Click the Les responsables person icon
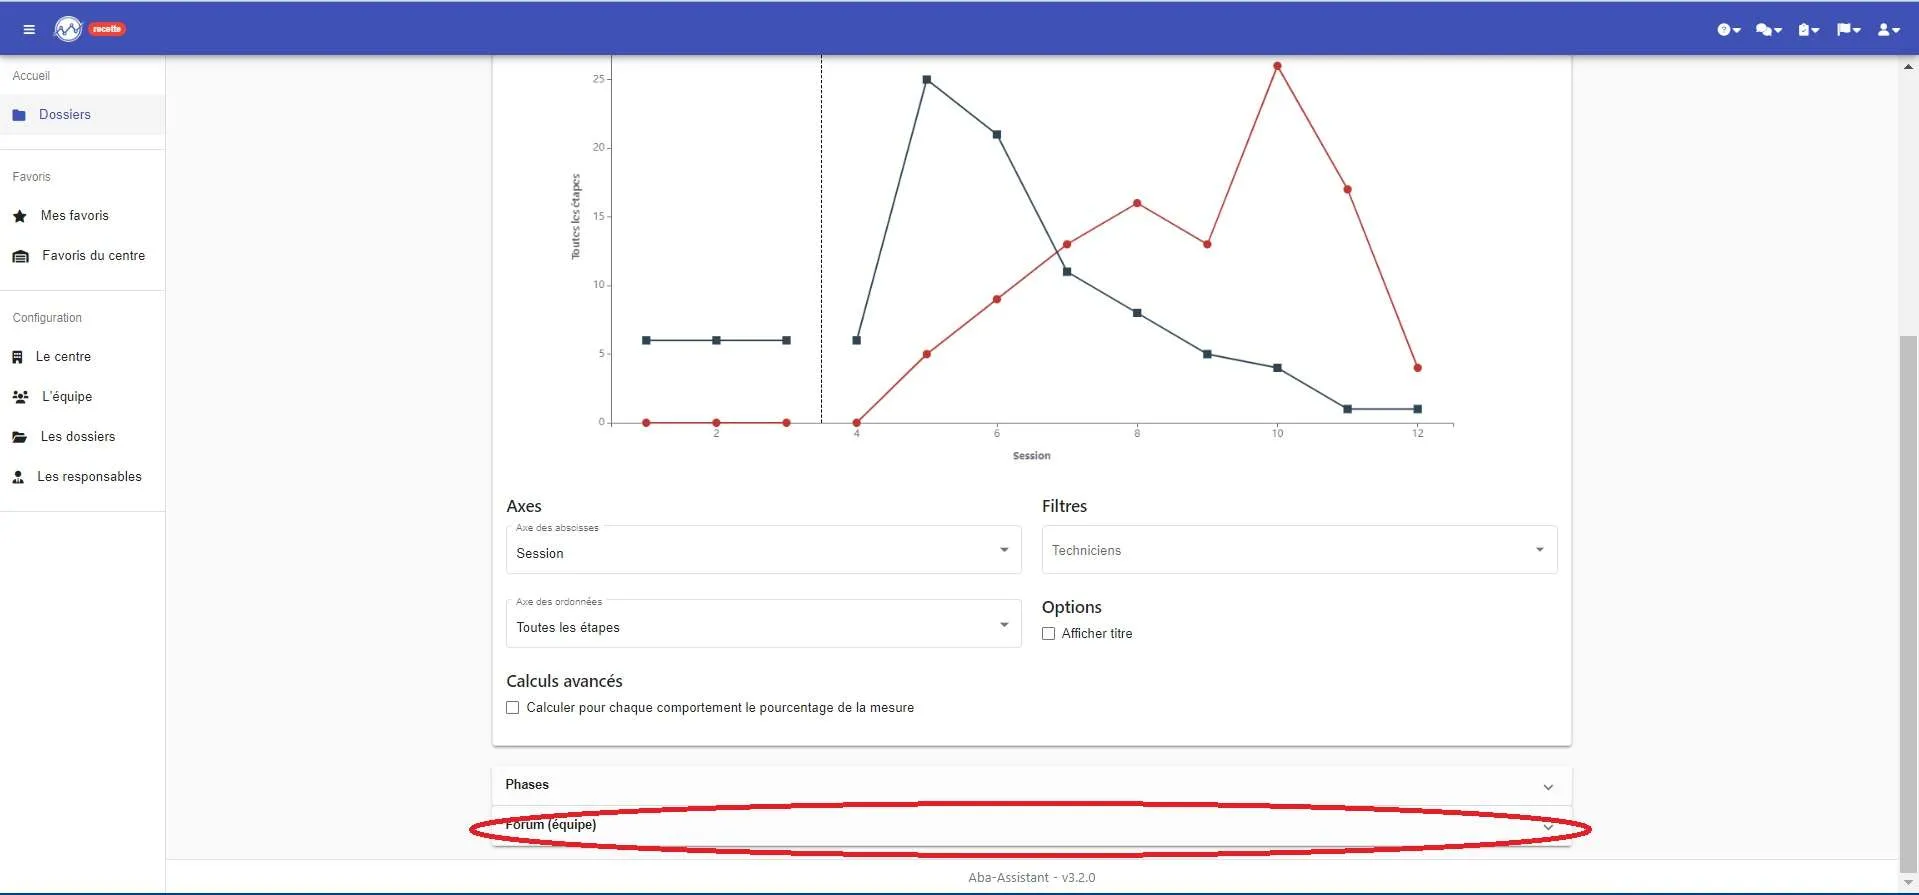The width and height of the screenshot is (1919, 895). coord(18,477)
